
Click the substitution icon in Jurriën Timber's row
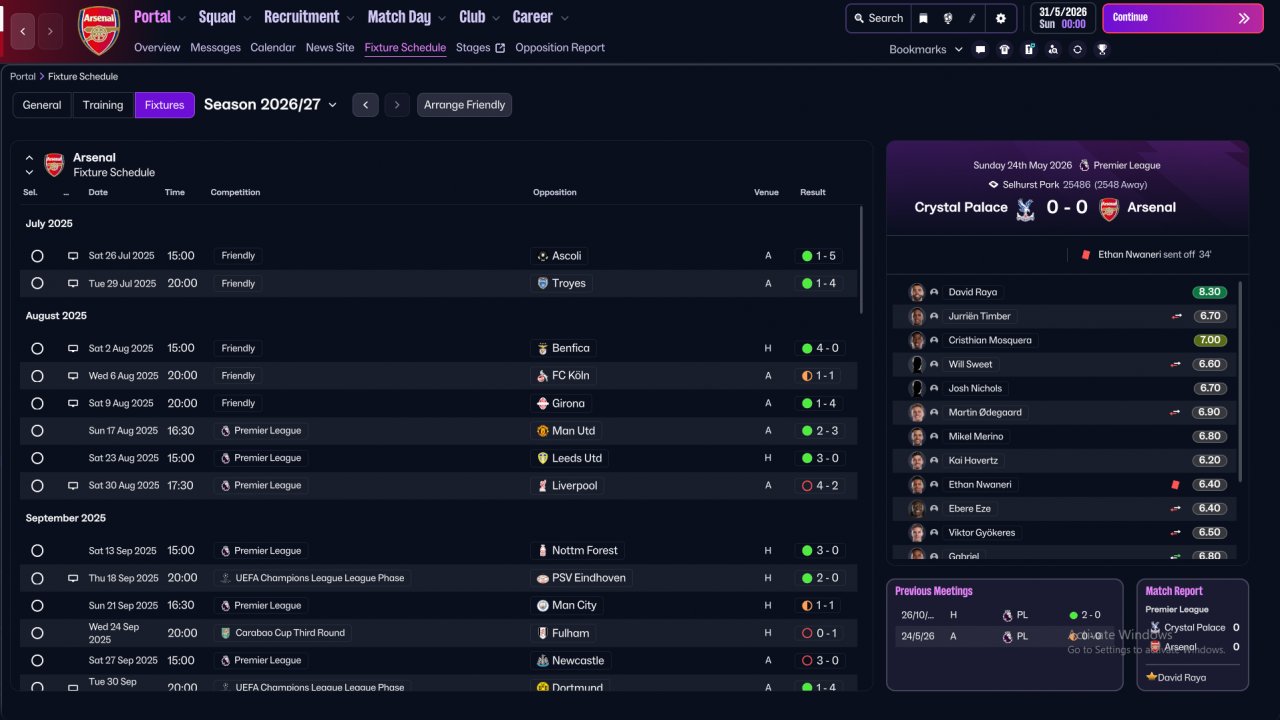[x=1177, y=316]
